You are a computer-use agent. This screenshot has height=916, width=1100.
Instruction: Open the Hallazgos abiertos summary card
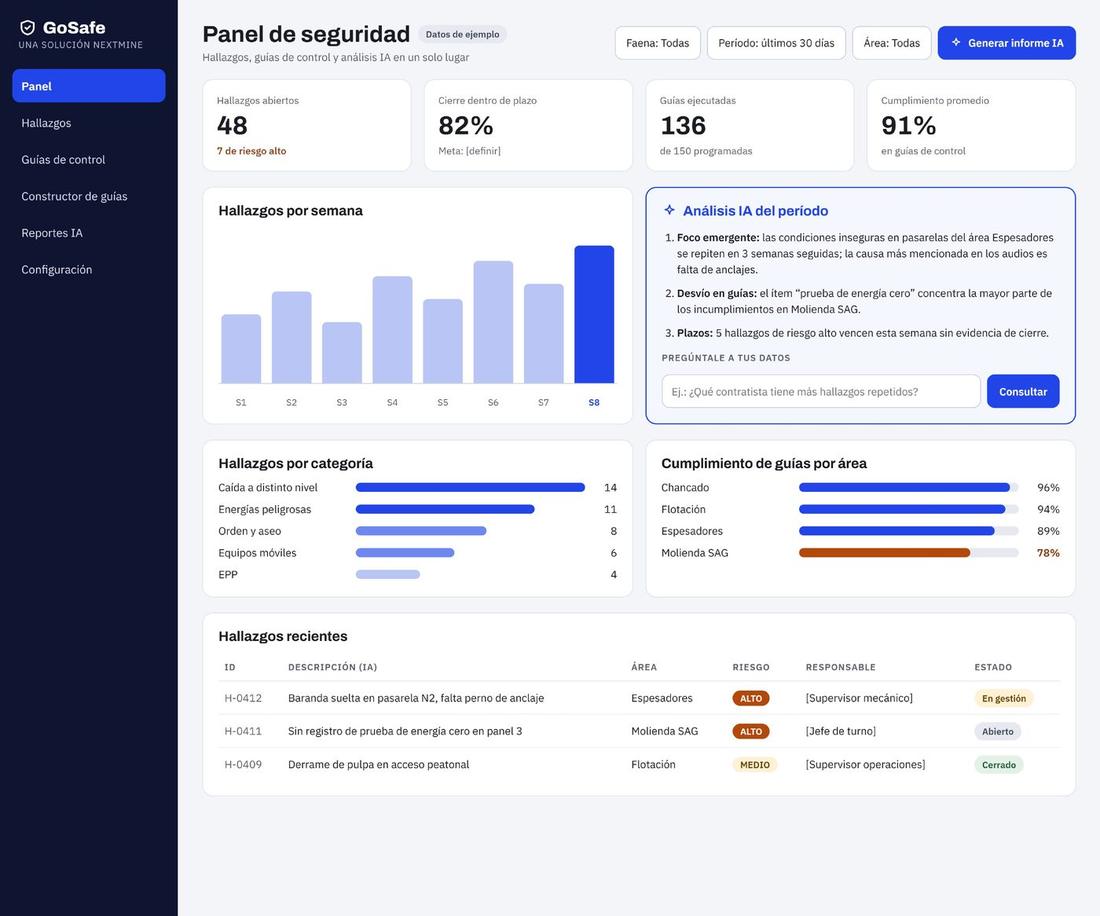[307, 125]
